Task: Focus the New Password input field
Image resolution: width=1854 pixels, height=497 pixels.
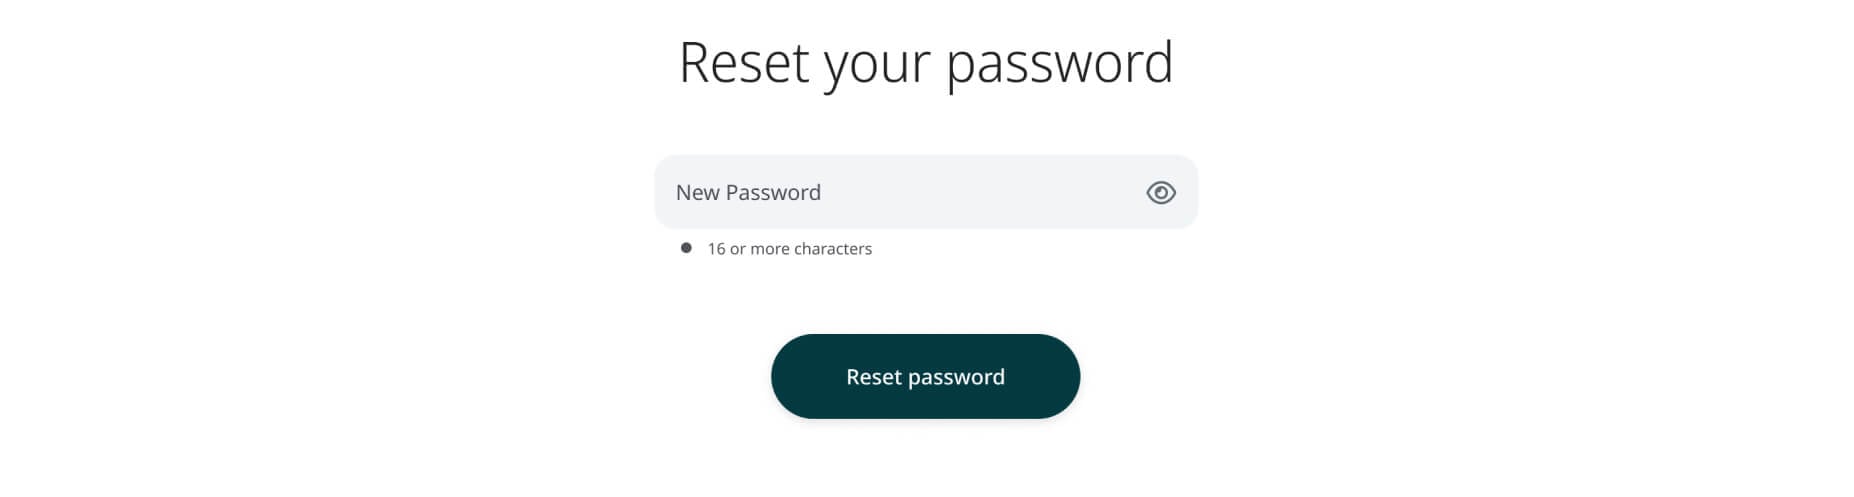Action: 925,192
